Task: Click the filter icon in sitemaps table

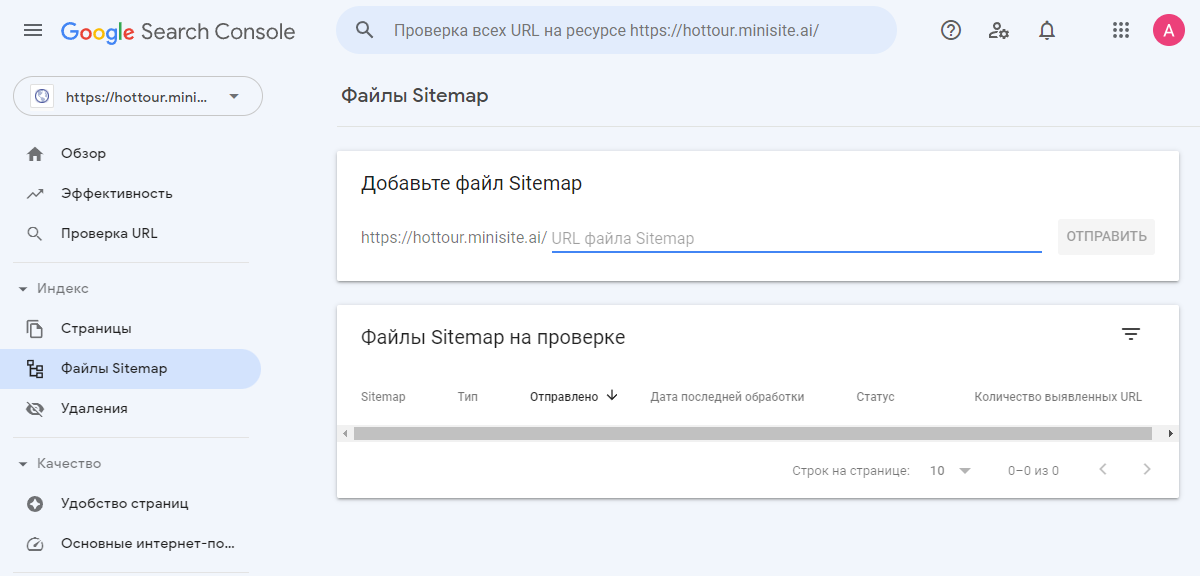Action: point(1130,334)
